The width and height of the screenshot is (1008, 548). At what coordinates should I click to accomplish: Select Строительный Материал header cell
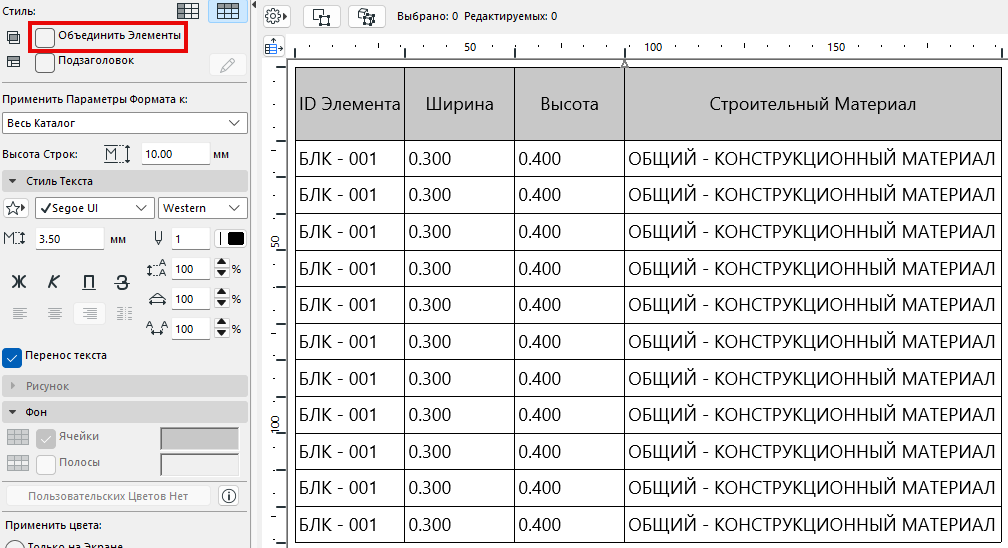click(813, 104)
